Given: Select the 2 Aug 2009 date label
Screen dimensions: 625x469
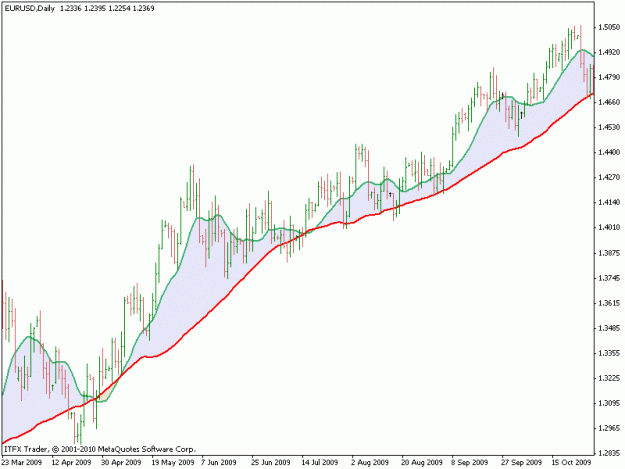Looking at the screenshot, I should (370, 463).
